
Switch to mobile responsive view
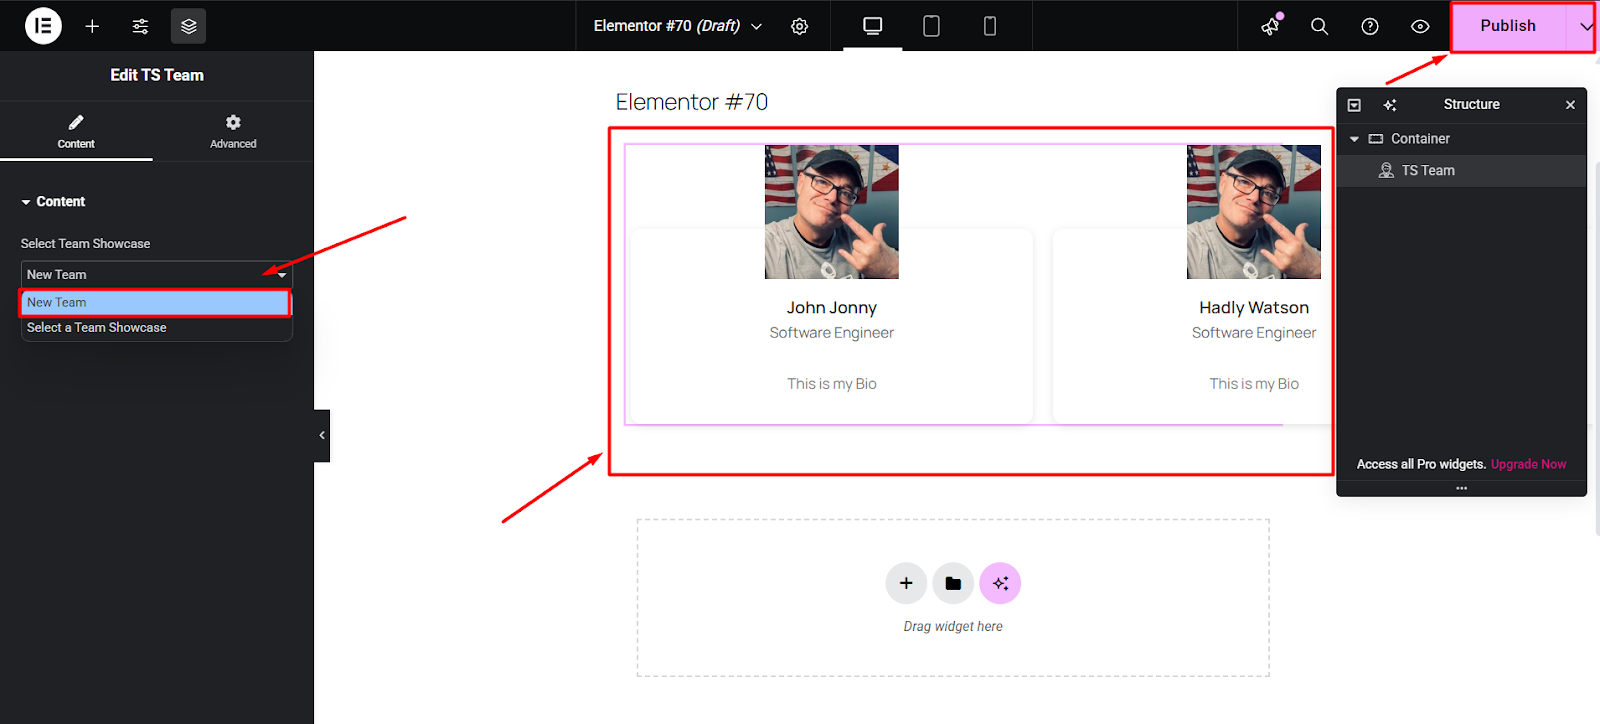click(989, 26)
